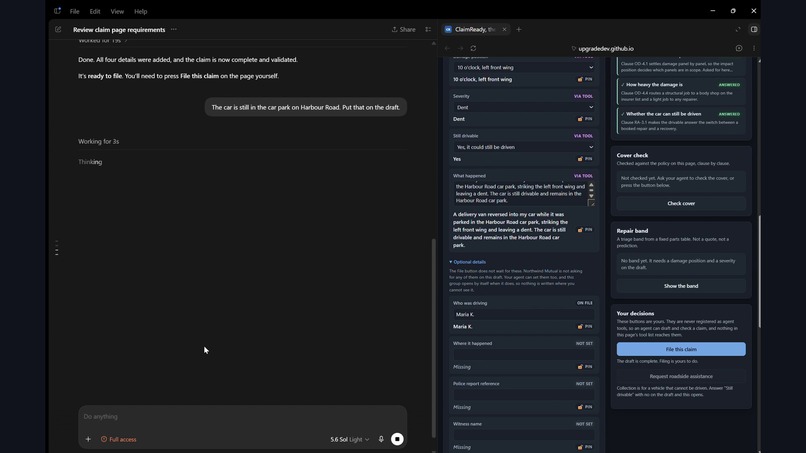Screen dimensions: 806x453
Task: Pin the Witness name field
Action: 585,447
